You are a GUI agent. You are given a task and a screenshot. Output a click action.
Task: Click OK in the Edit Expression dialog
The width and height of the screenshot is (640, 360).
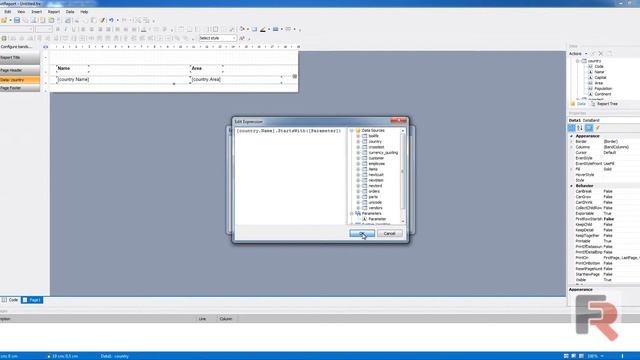(x=362, y=233)
